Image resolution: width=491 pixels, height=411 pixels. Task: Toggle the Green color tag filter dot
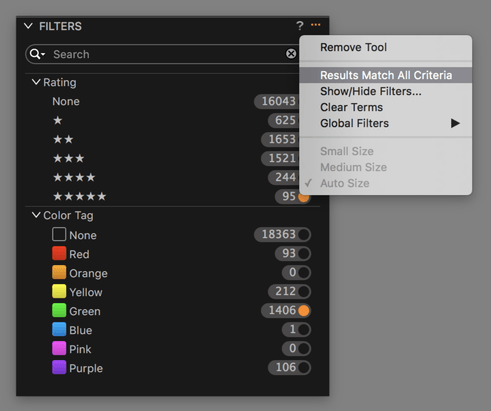pyautogui.click(x=304, y=311)
